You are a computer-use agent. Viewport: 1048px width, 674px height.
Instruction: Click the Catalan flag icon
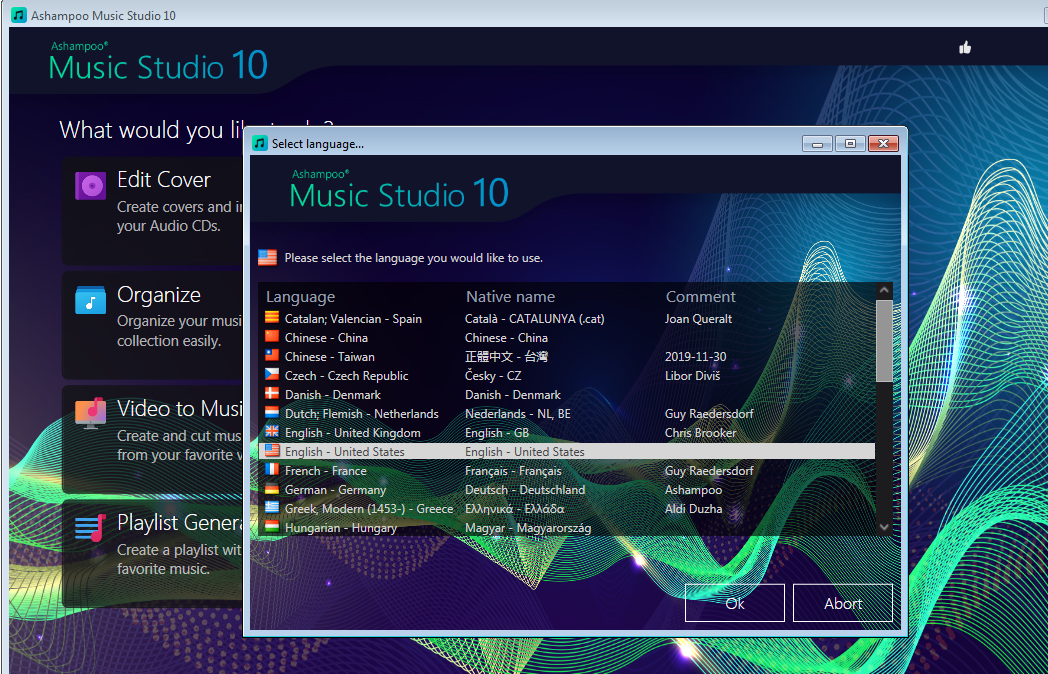click(272, 318)
